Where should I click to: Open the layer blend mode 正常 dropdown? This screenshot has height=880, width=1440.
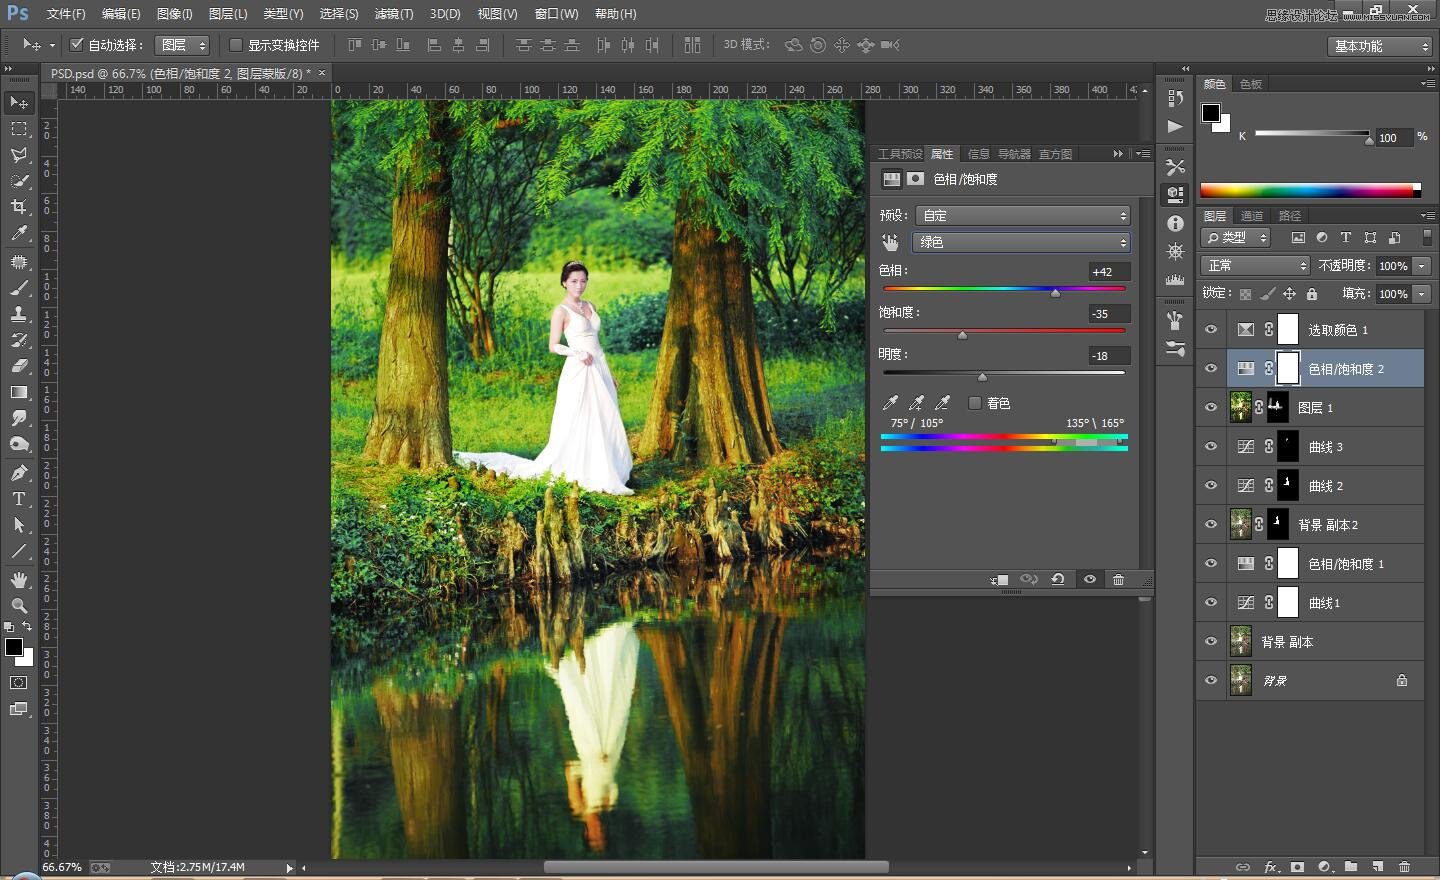click(1255, 266)
